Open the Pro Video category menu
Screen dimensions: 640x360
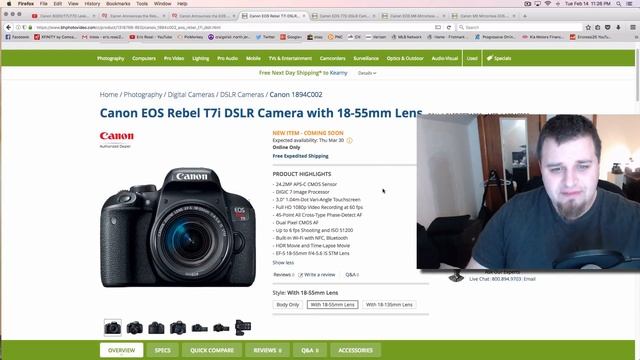point(174,58)
